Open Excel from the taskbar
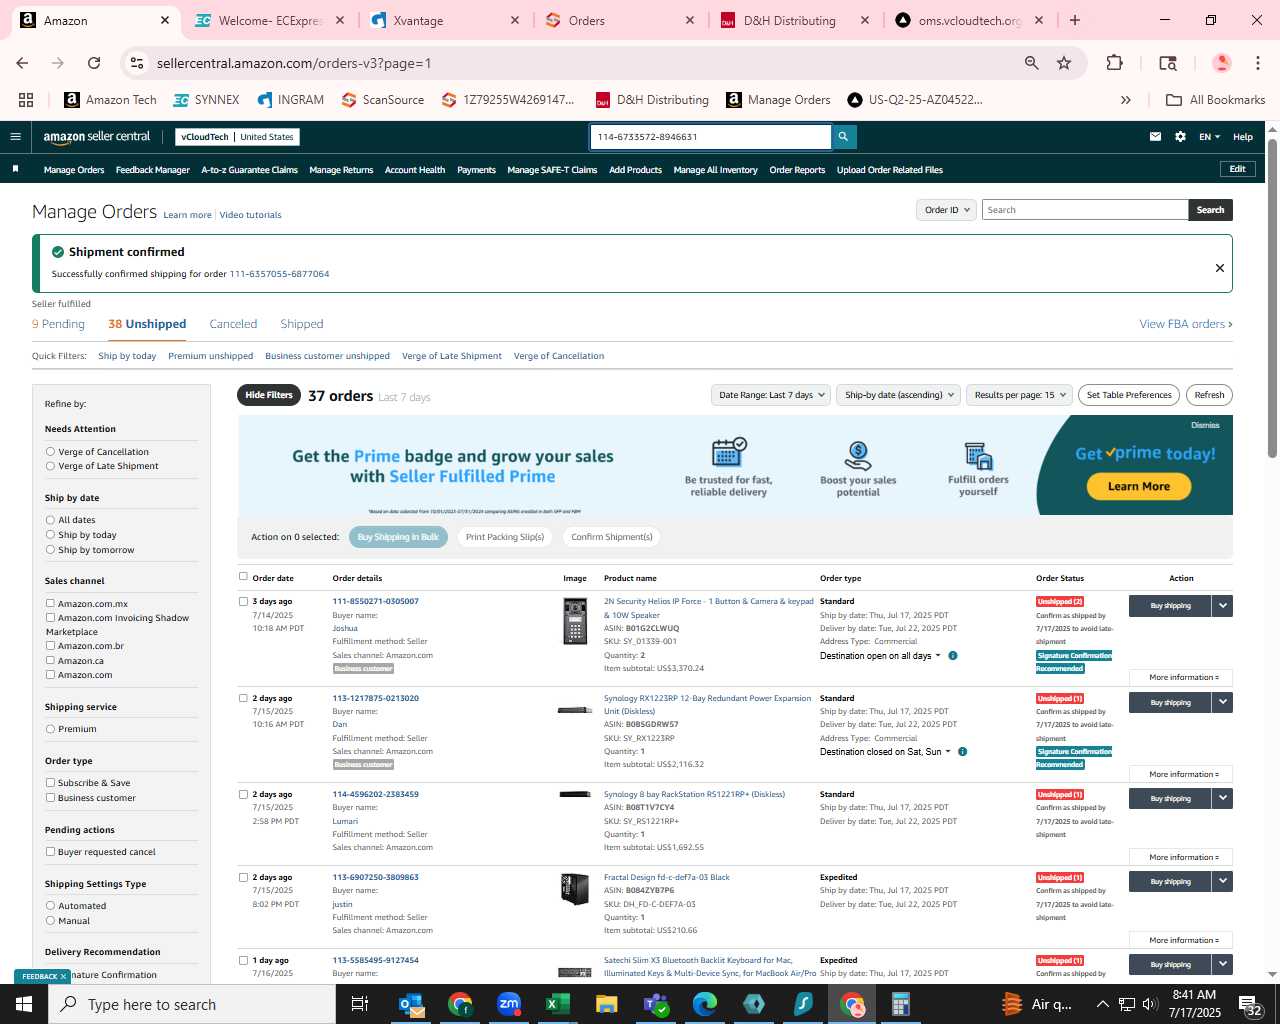1280x1024 pixels. click(x=558, y=1004)
